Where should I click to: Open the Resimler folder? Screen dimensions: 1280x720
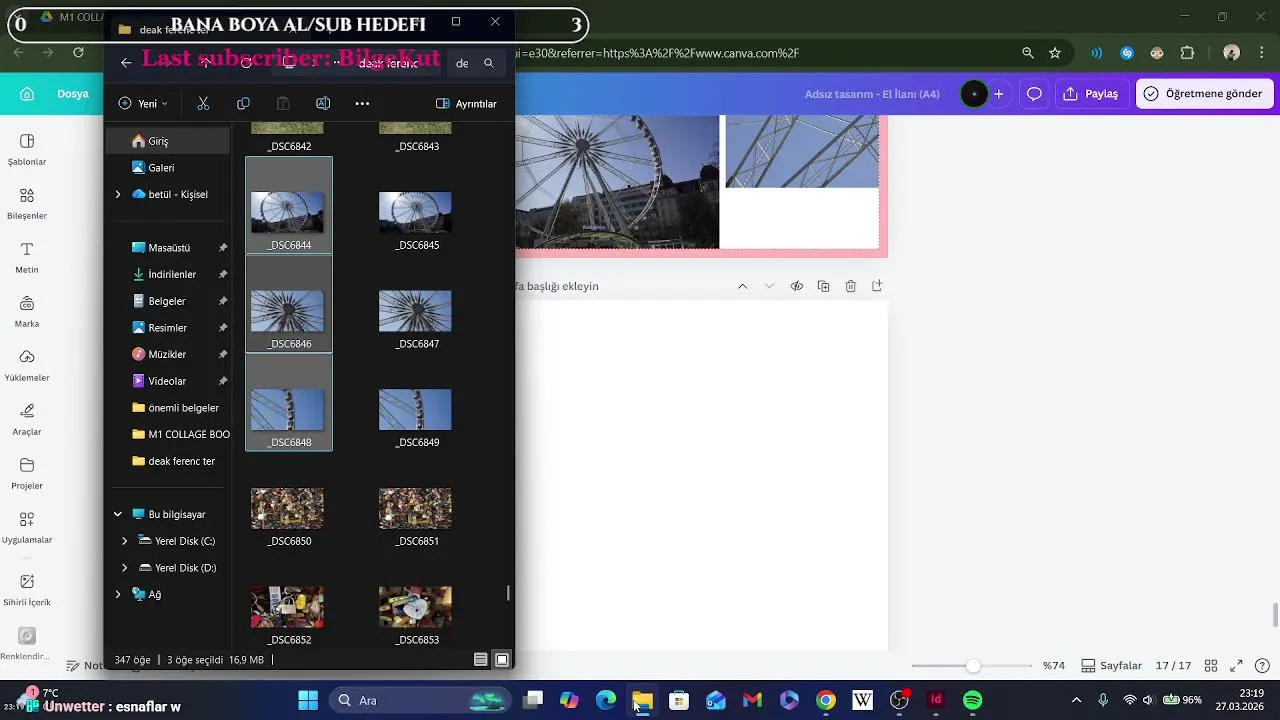coord(168,328)
